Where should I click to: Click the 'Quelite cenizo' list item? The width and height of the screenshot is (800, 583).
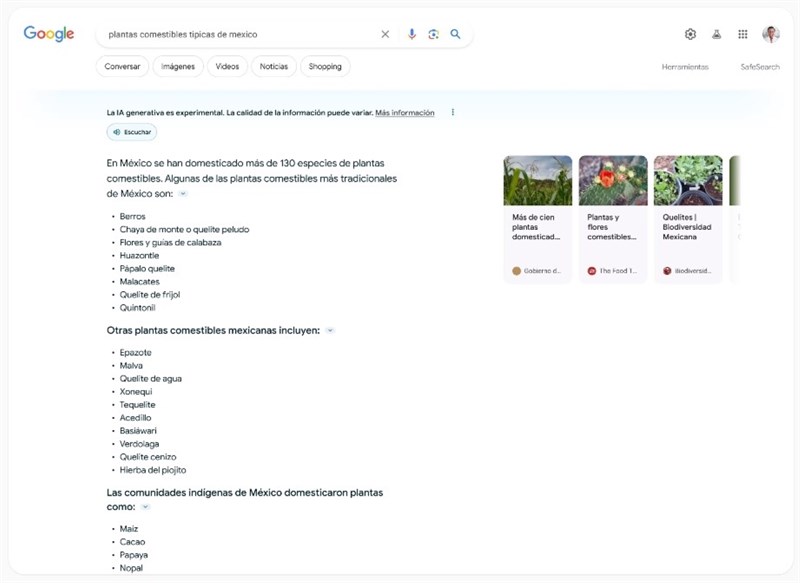(148, 457)
